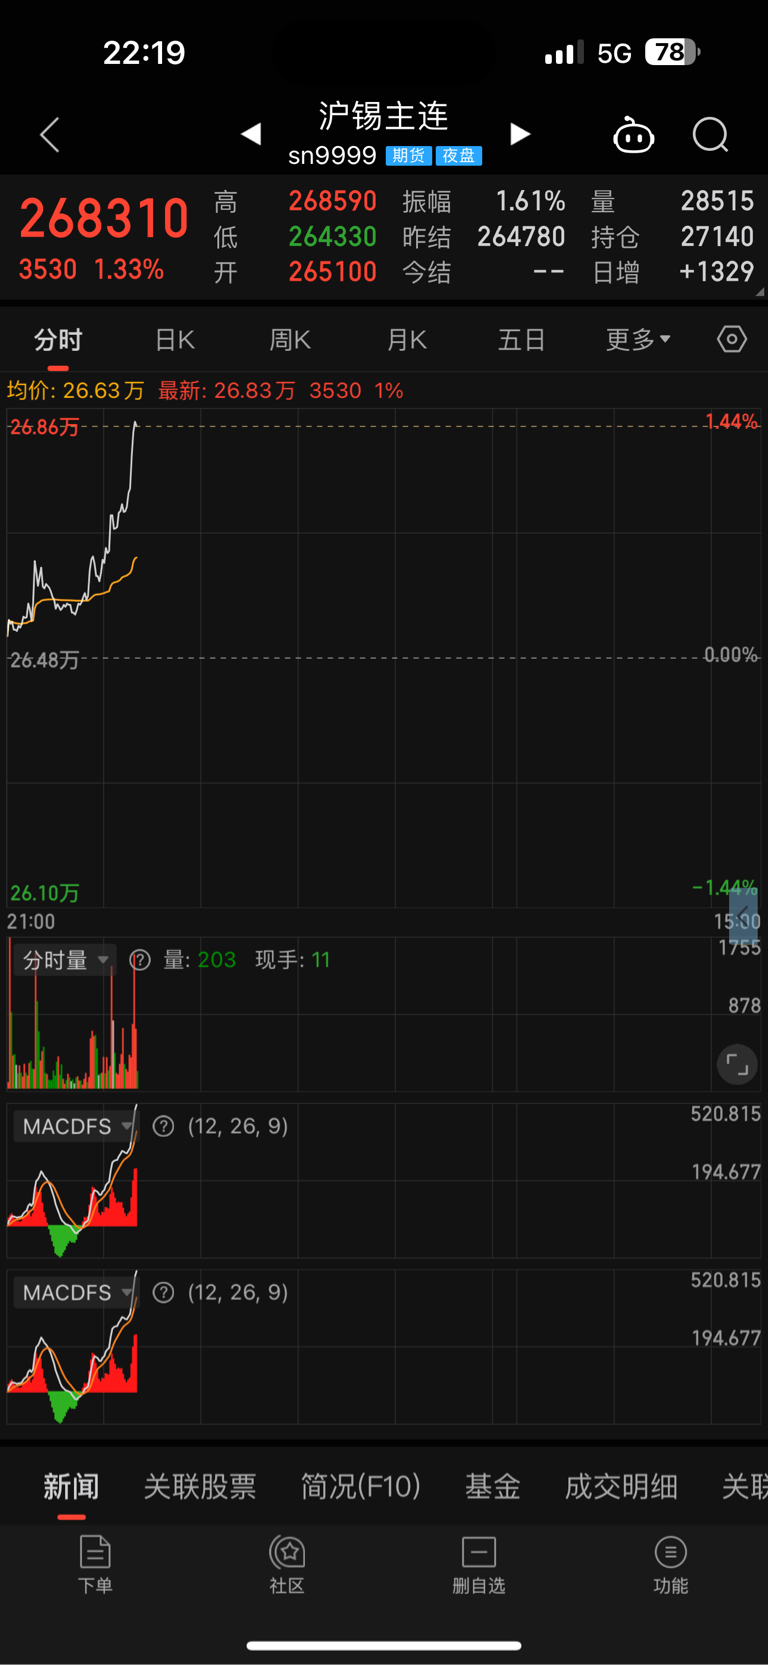The image size is (768, 1665).
Task: Switch to 五日 chart tab
Action: 522,340
